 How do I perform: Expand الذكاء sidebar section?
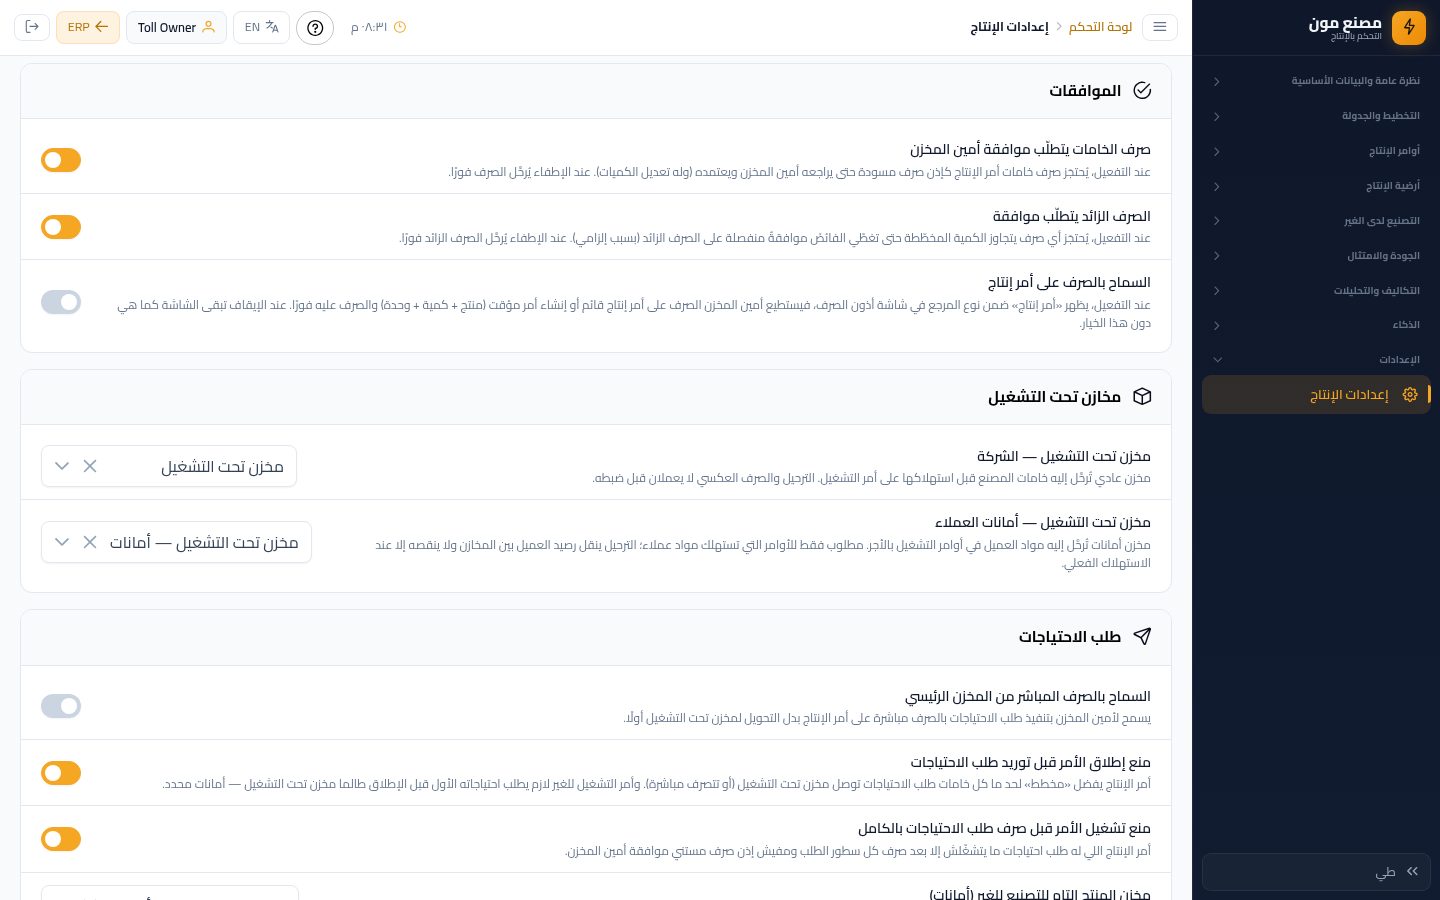pos(1316,325)
